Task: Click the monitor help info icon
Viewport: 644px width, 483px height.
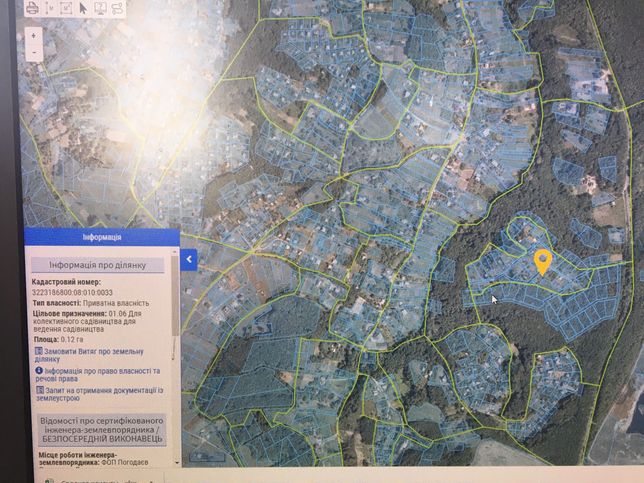Action: 100,8
